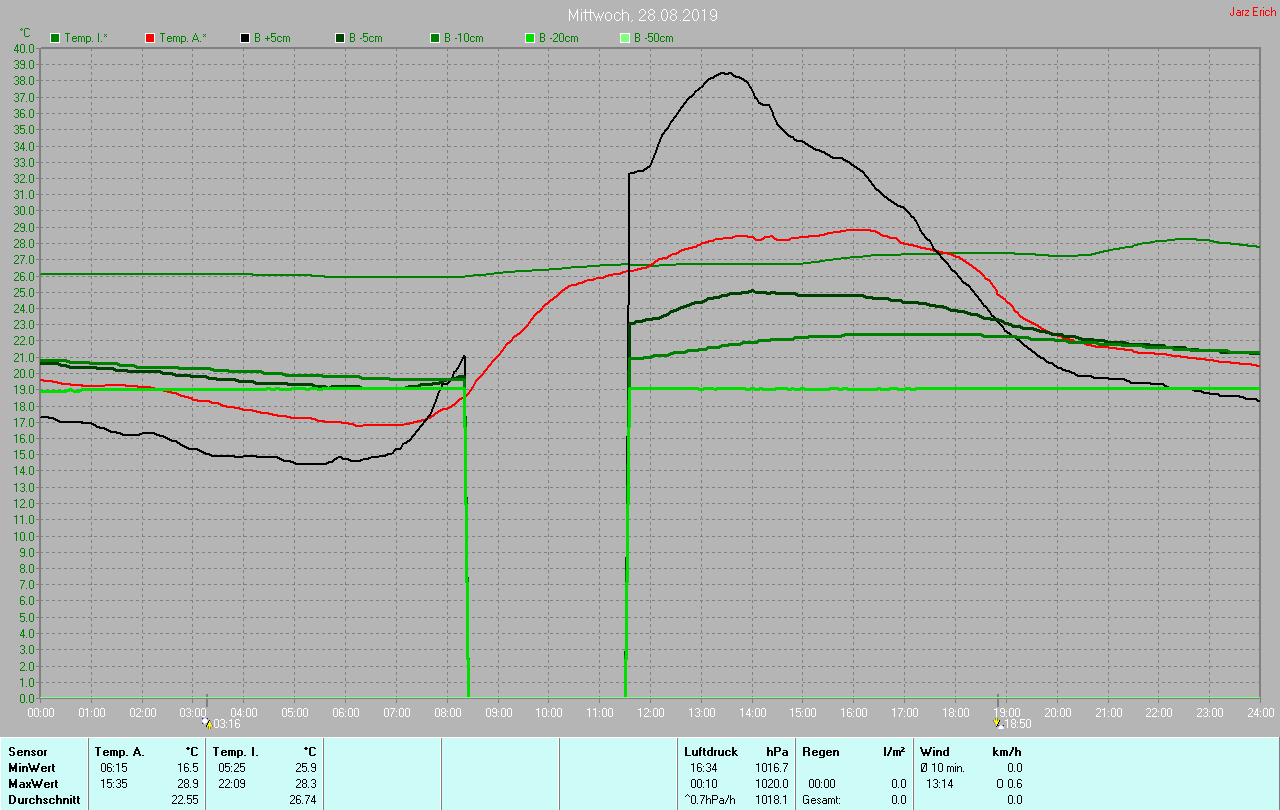Select the 'Durchschnitt' row label
The height and width of the screenshot is (810, 1280).
44,799
